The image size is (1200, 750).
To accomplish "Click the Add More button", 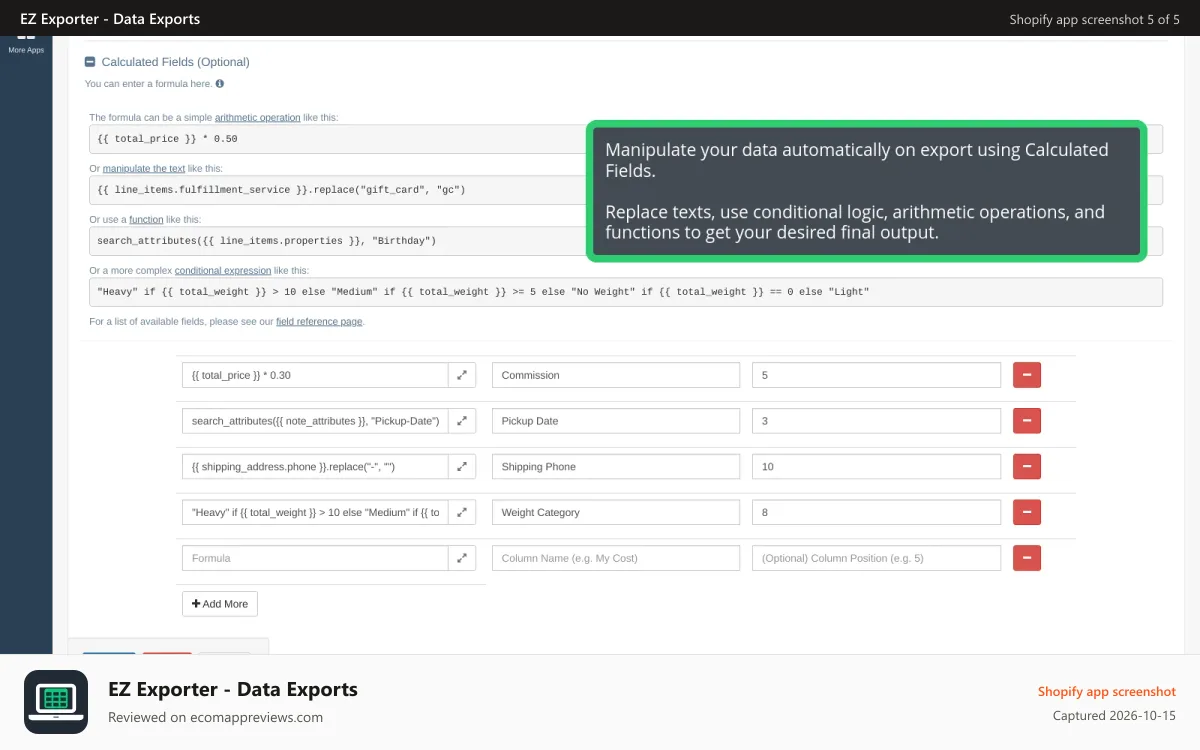I will [220, 604].
